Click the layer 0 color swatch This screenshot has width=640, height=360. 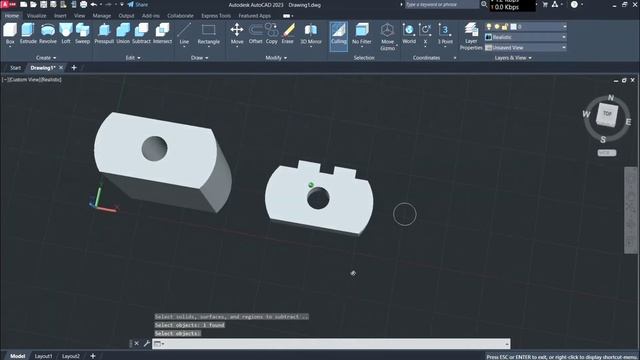point(513,27)
